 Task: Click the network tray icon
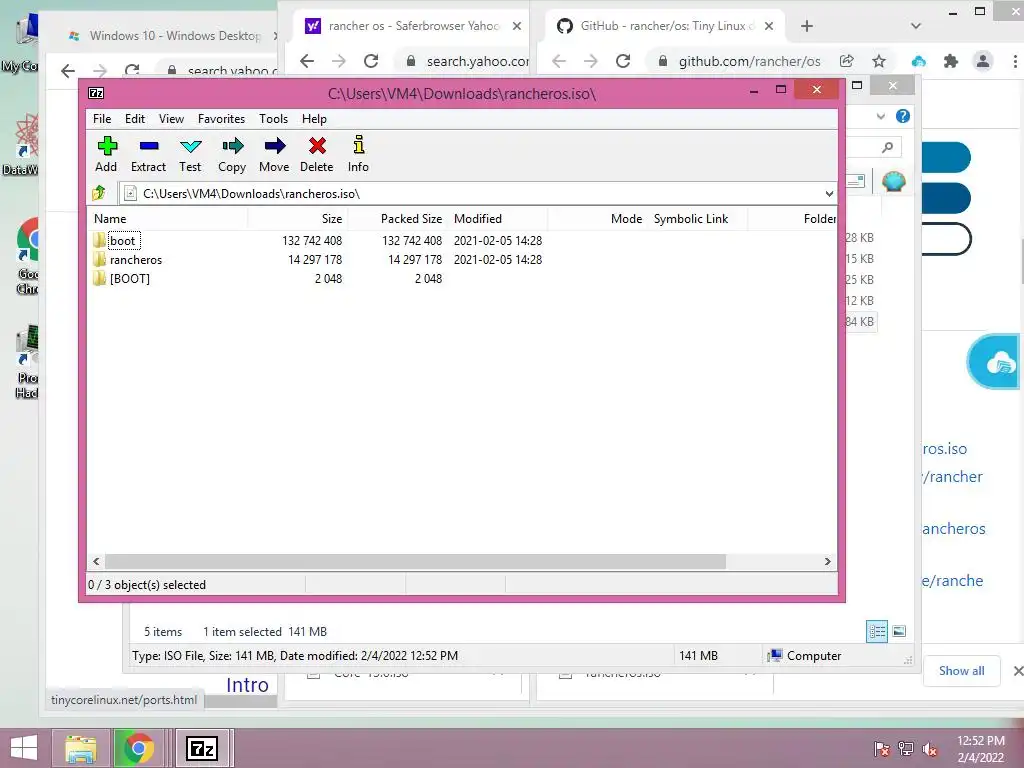[906, 749]
